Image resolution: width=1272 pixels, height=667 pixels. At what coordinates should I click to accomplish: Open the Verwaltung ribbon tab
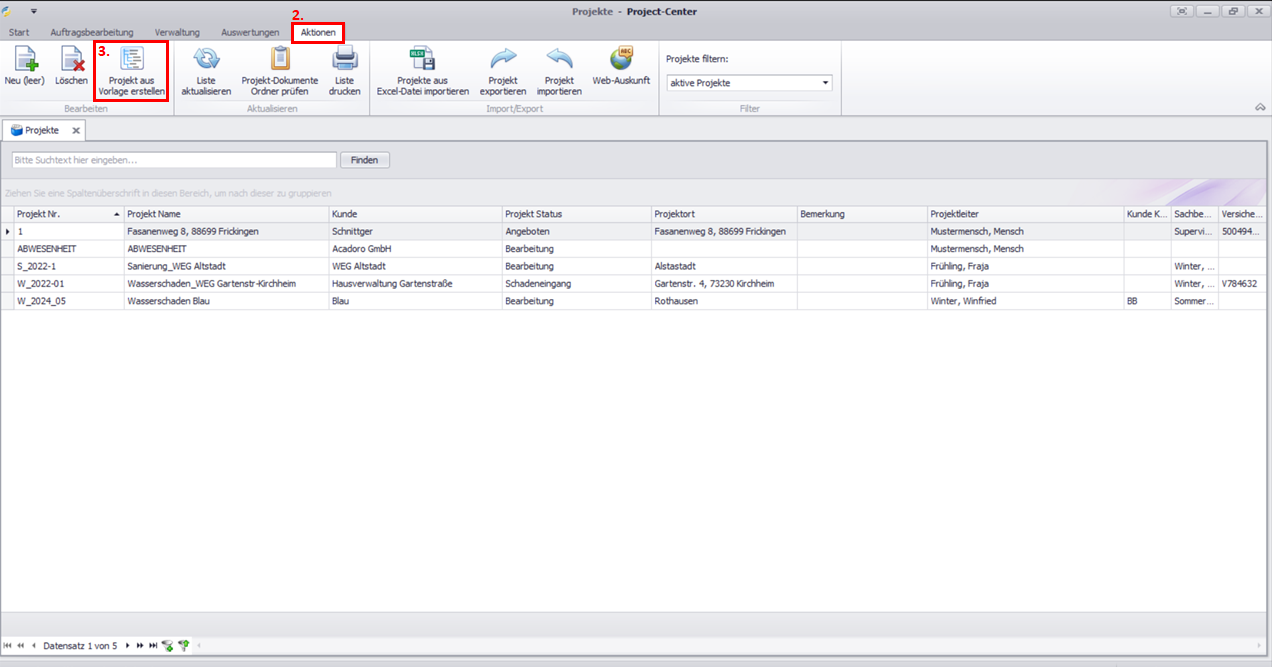click(x=176, y=33)
